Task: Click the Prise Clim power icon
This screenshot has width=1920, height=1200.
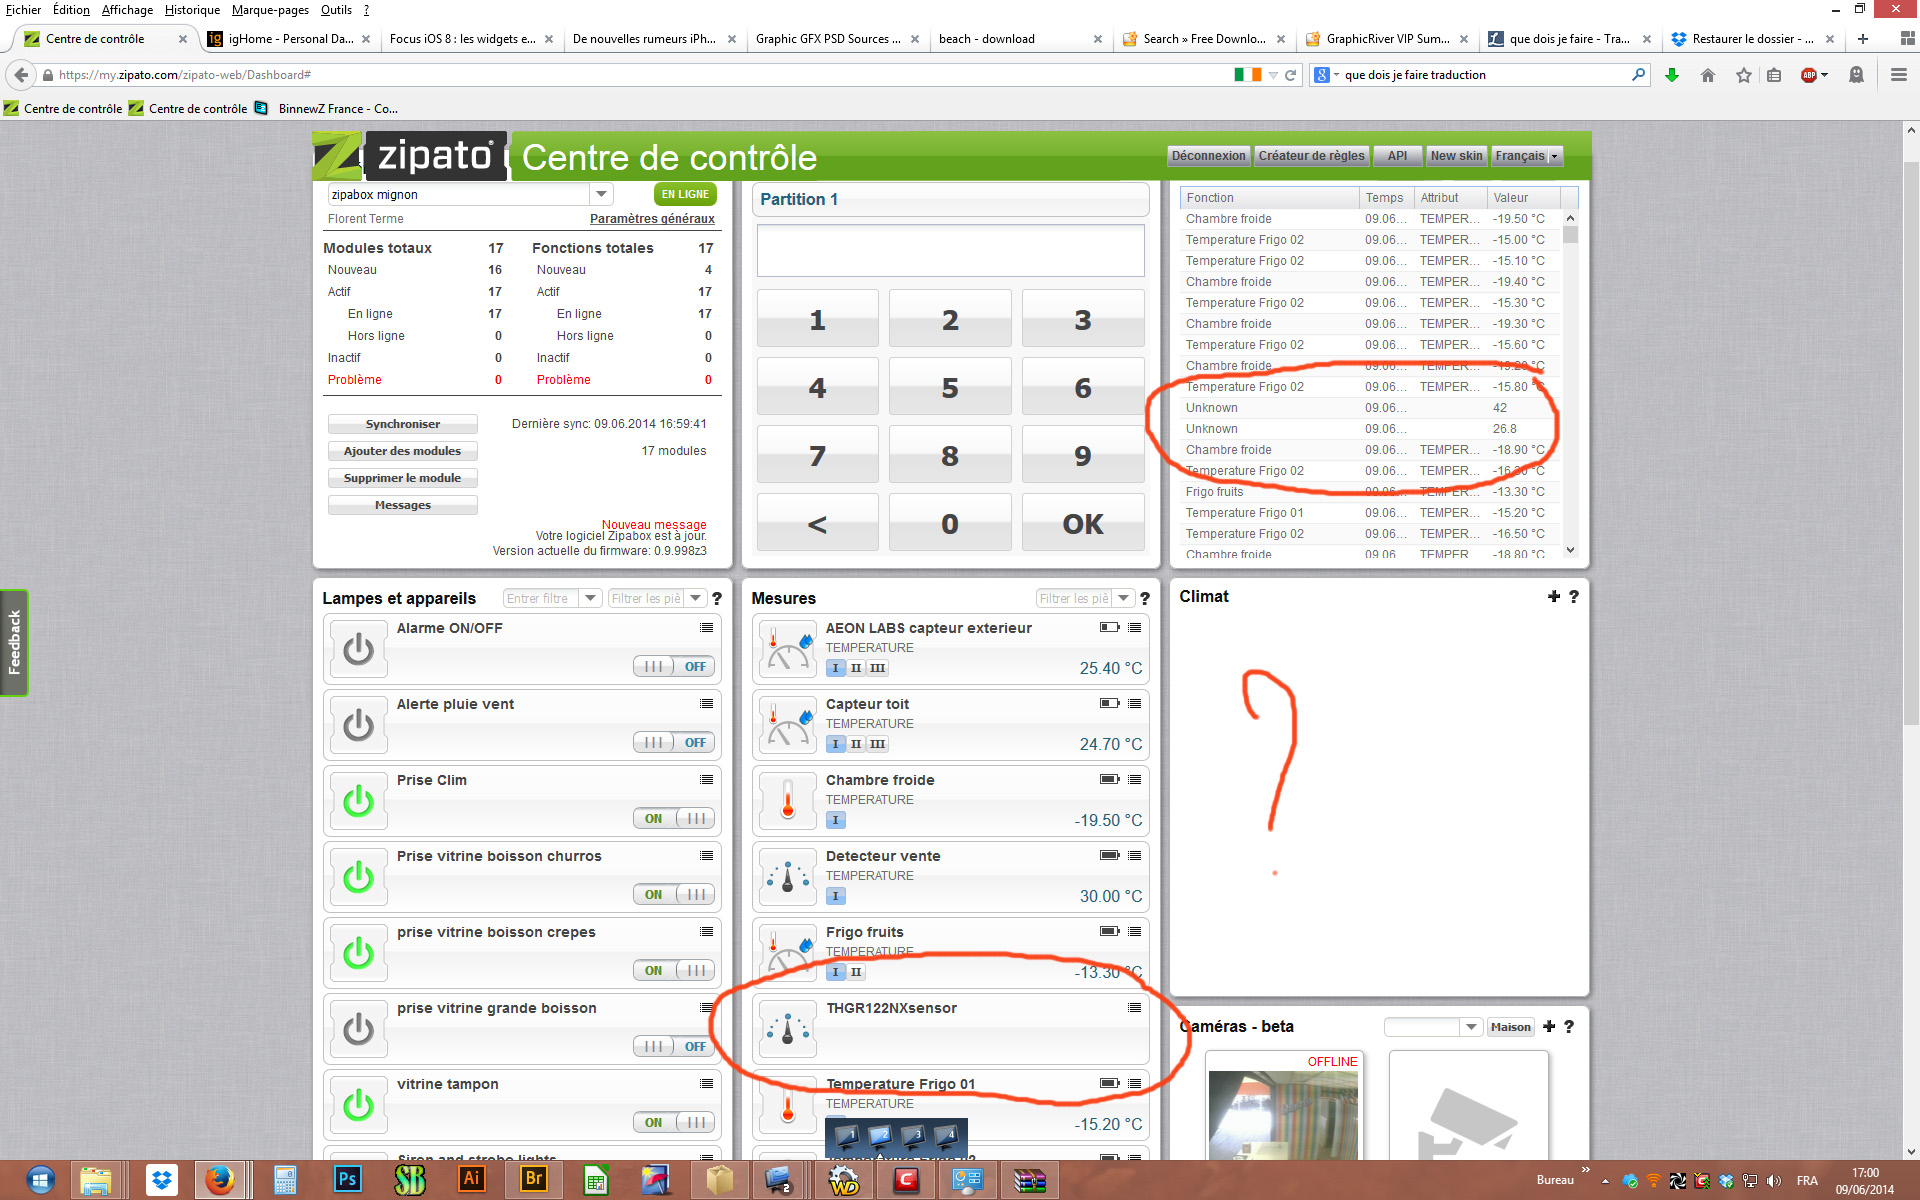Action: (x=358, y=801)
